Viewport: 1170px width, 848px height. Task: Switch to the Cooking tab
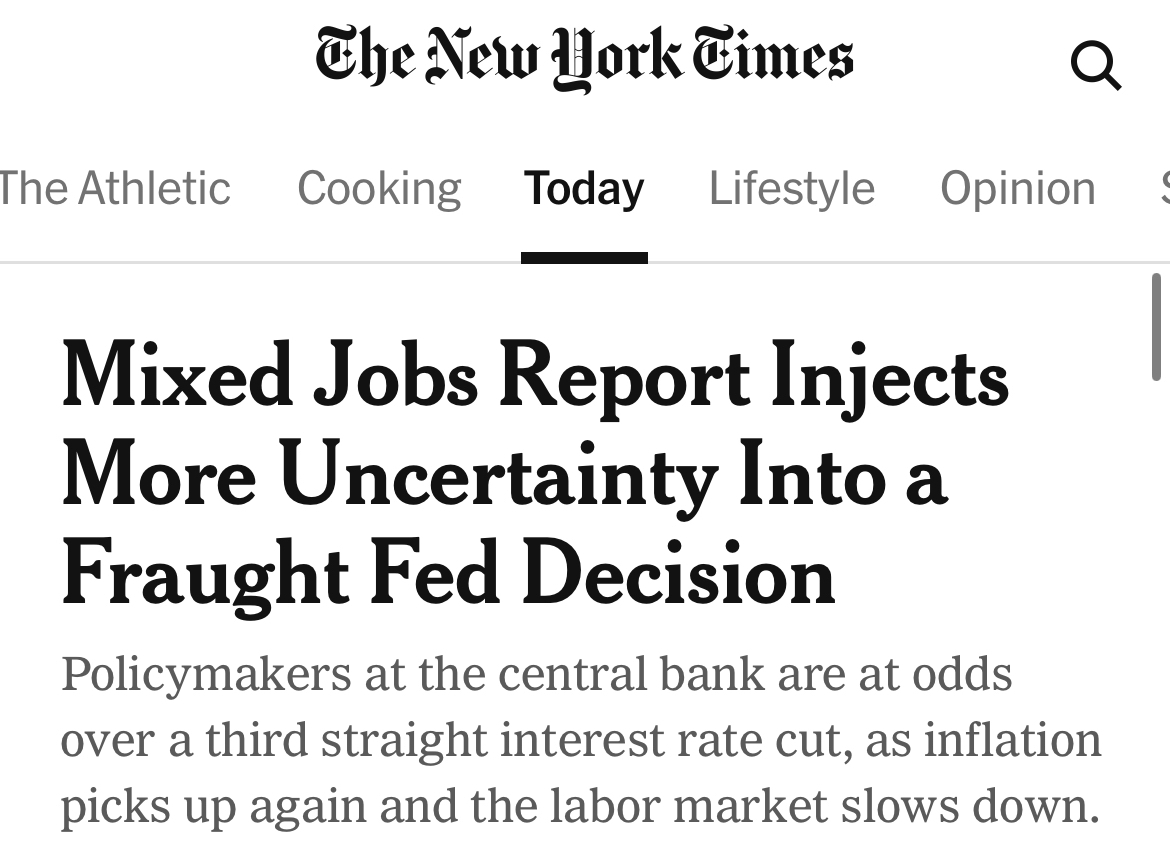coord(379,189)
